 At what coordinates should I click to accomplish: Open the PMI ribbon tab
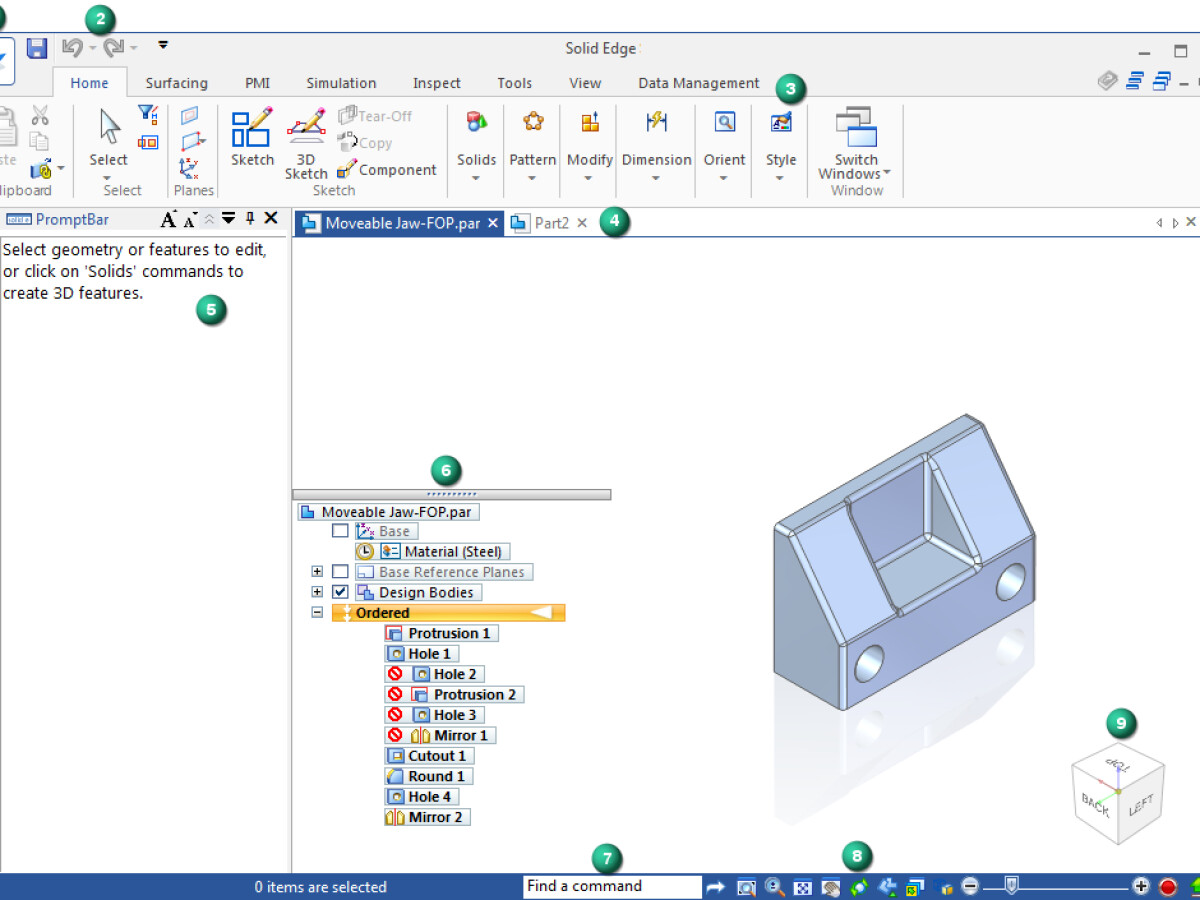tap(257, 83)
